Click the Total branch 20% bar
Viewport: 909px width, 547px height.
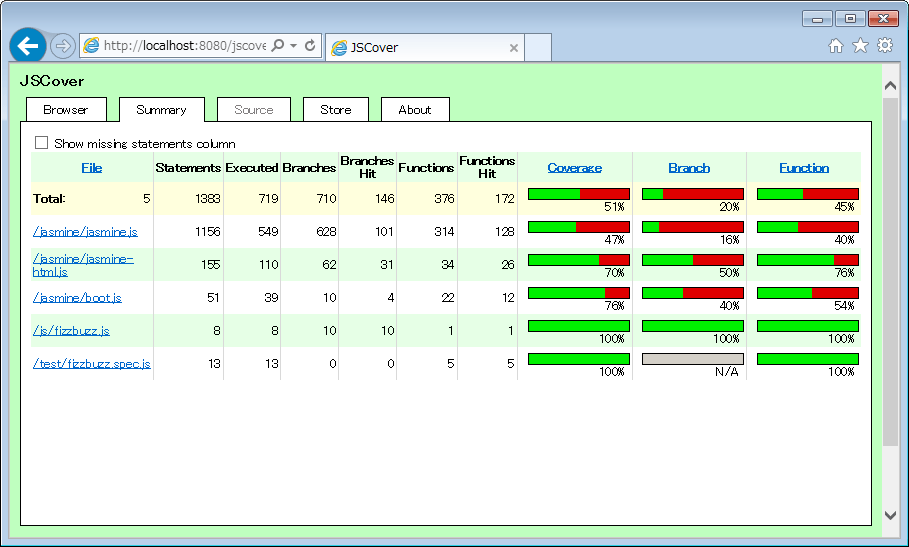coord(693,194)
